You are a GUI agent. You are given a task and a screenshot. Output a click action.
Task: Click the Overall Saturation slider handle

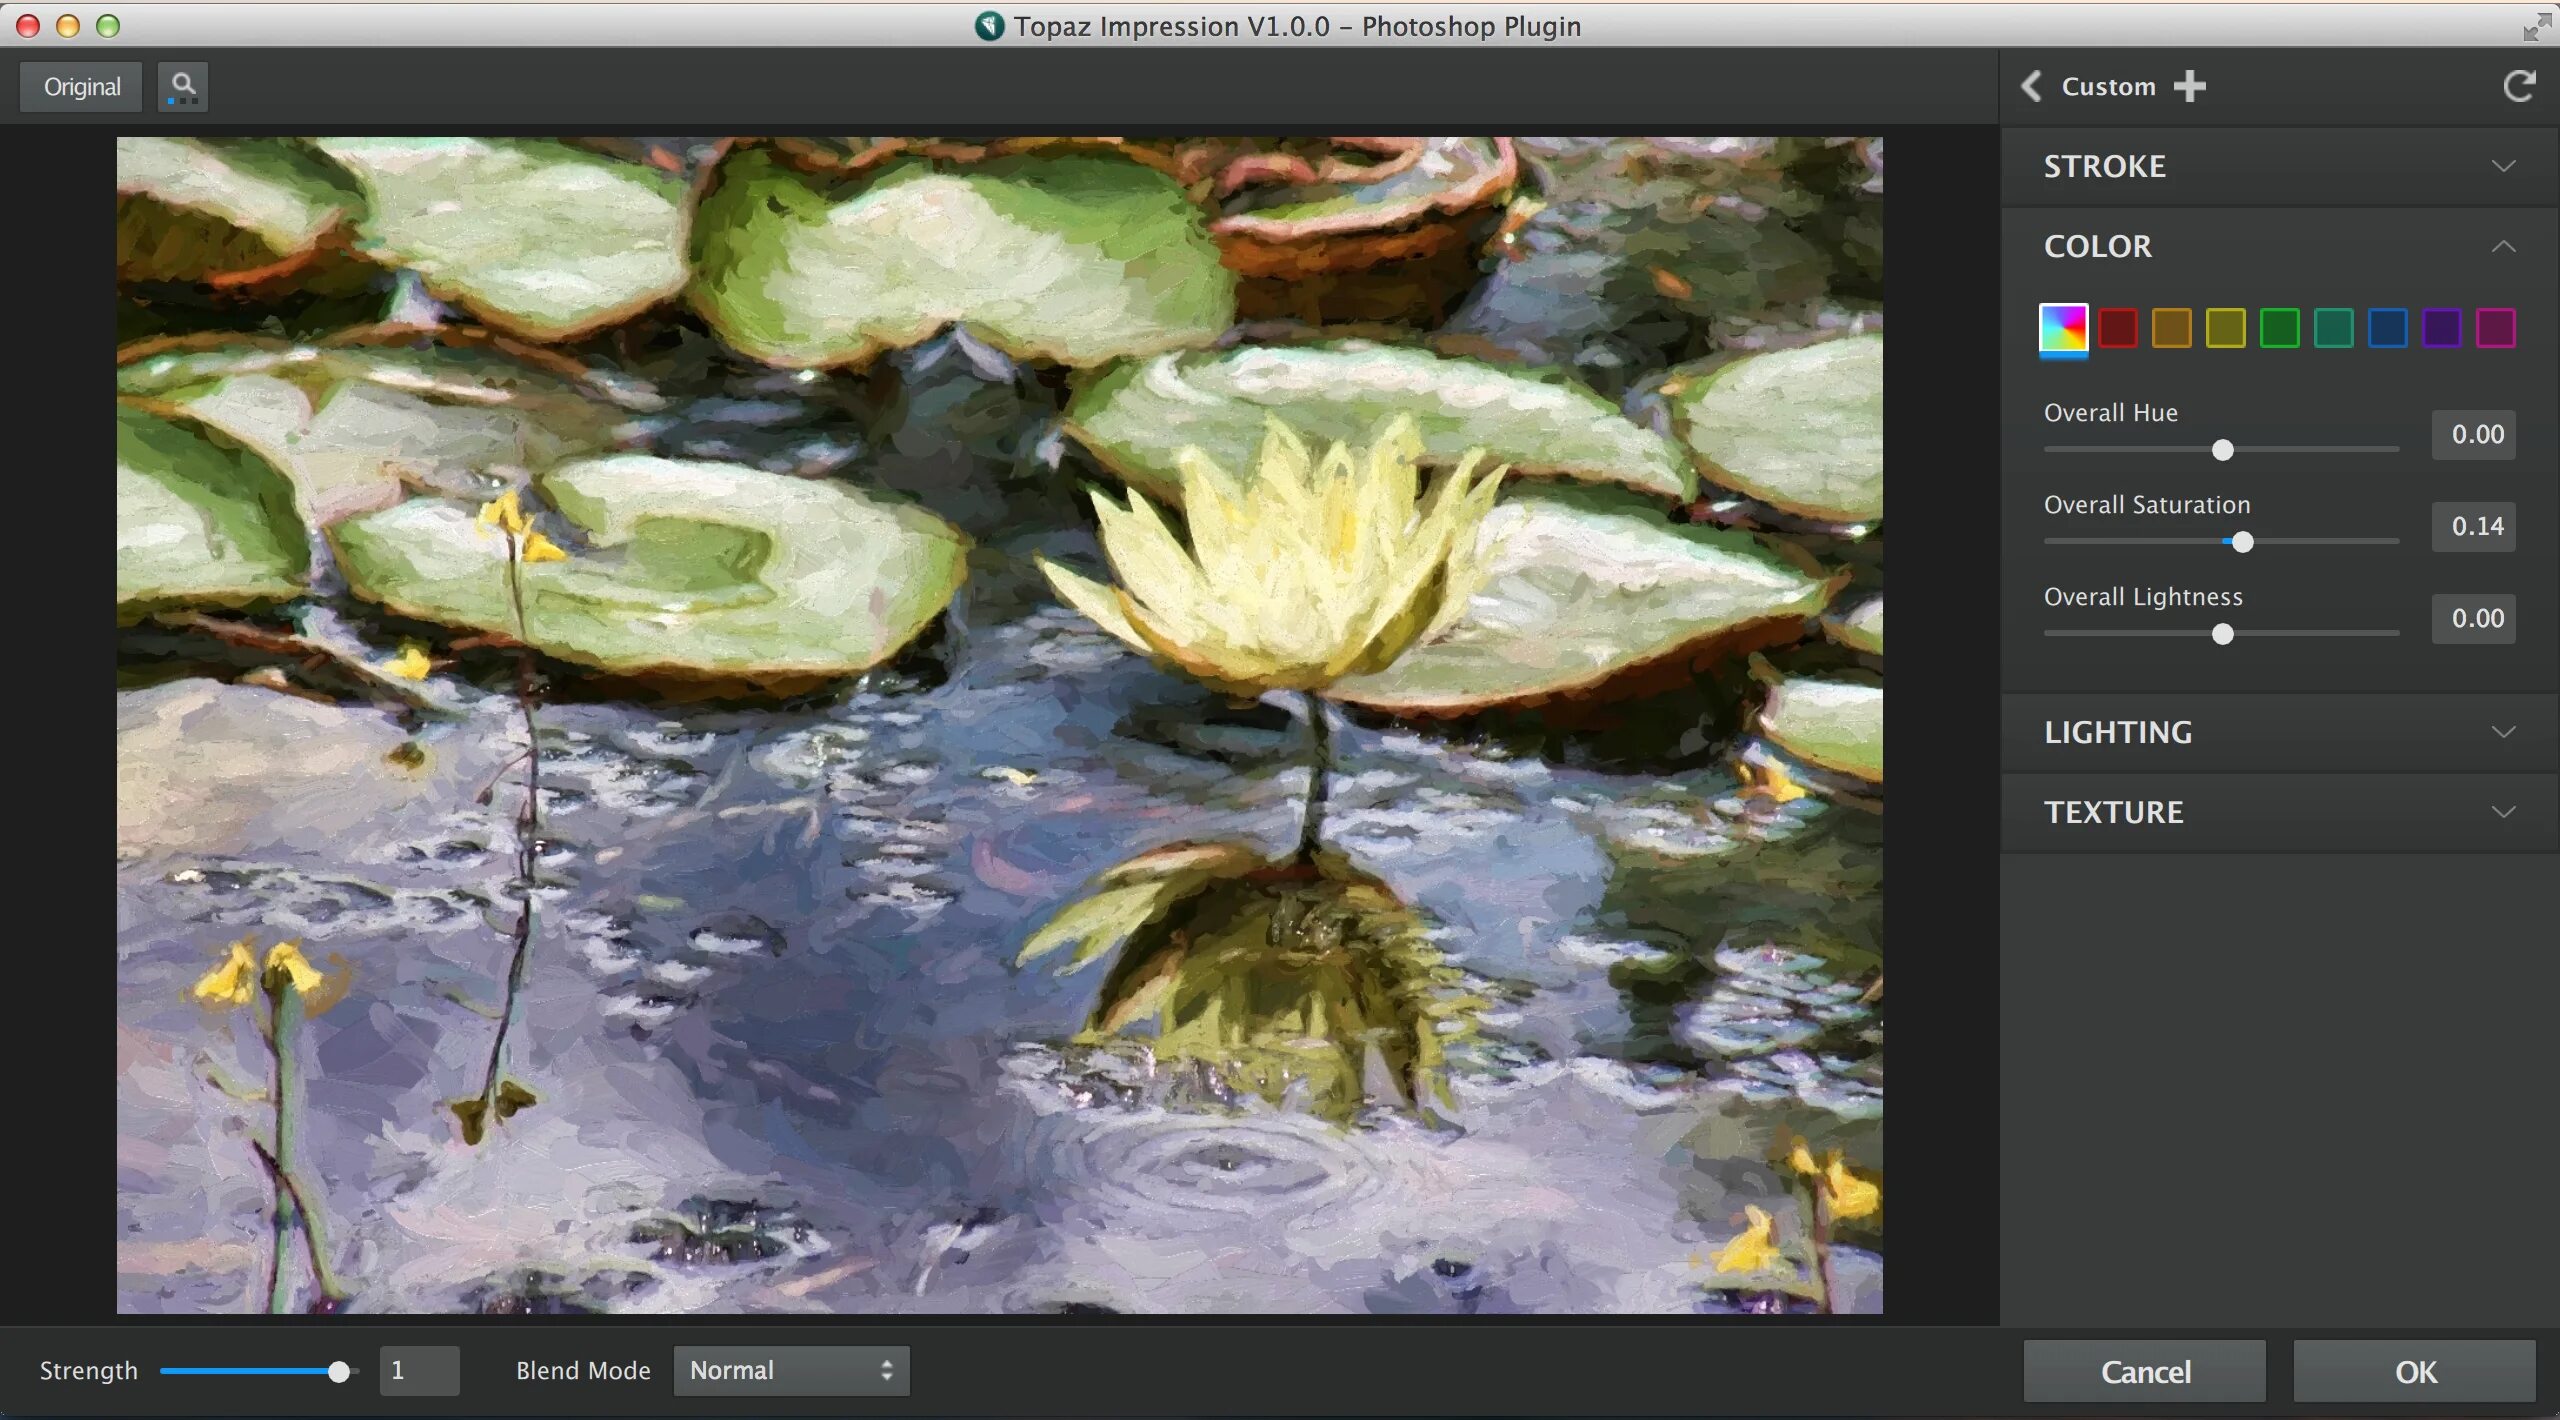click(2243, 542)
